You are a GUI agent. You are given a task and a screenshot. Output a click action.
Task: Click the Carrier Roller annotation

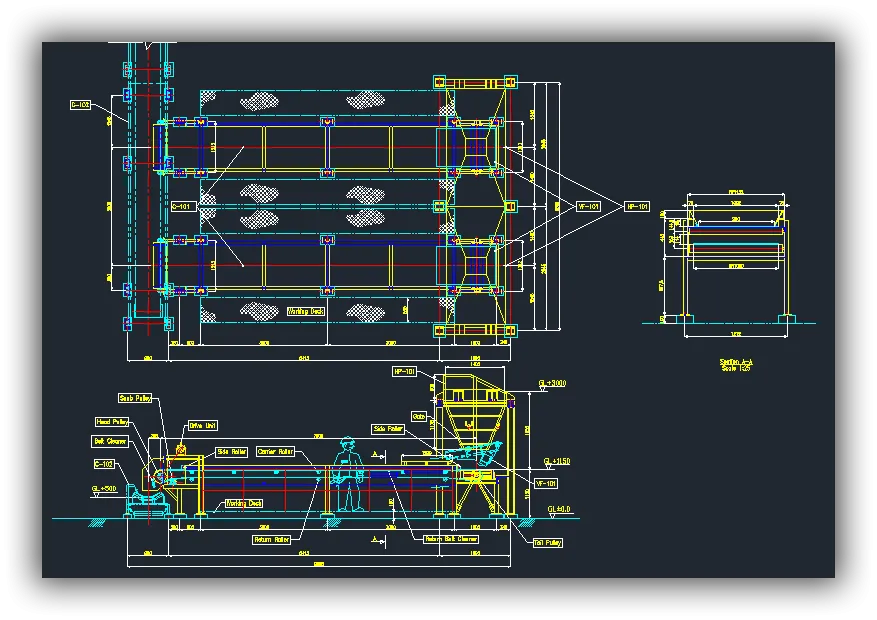275,452
